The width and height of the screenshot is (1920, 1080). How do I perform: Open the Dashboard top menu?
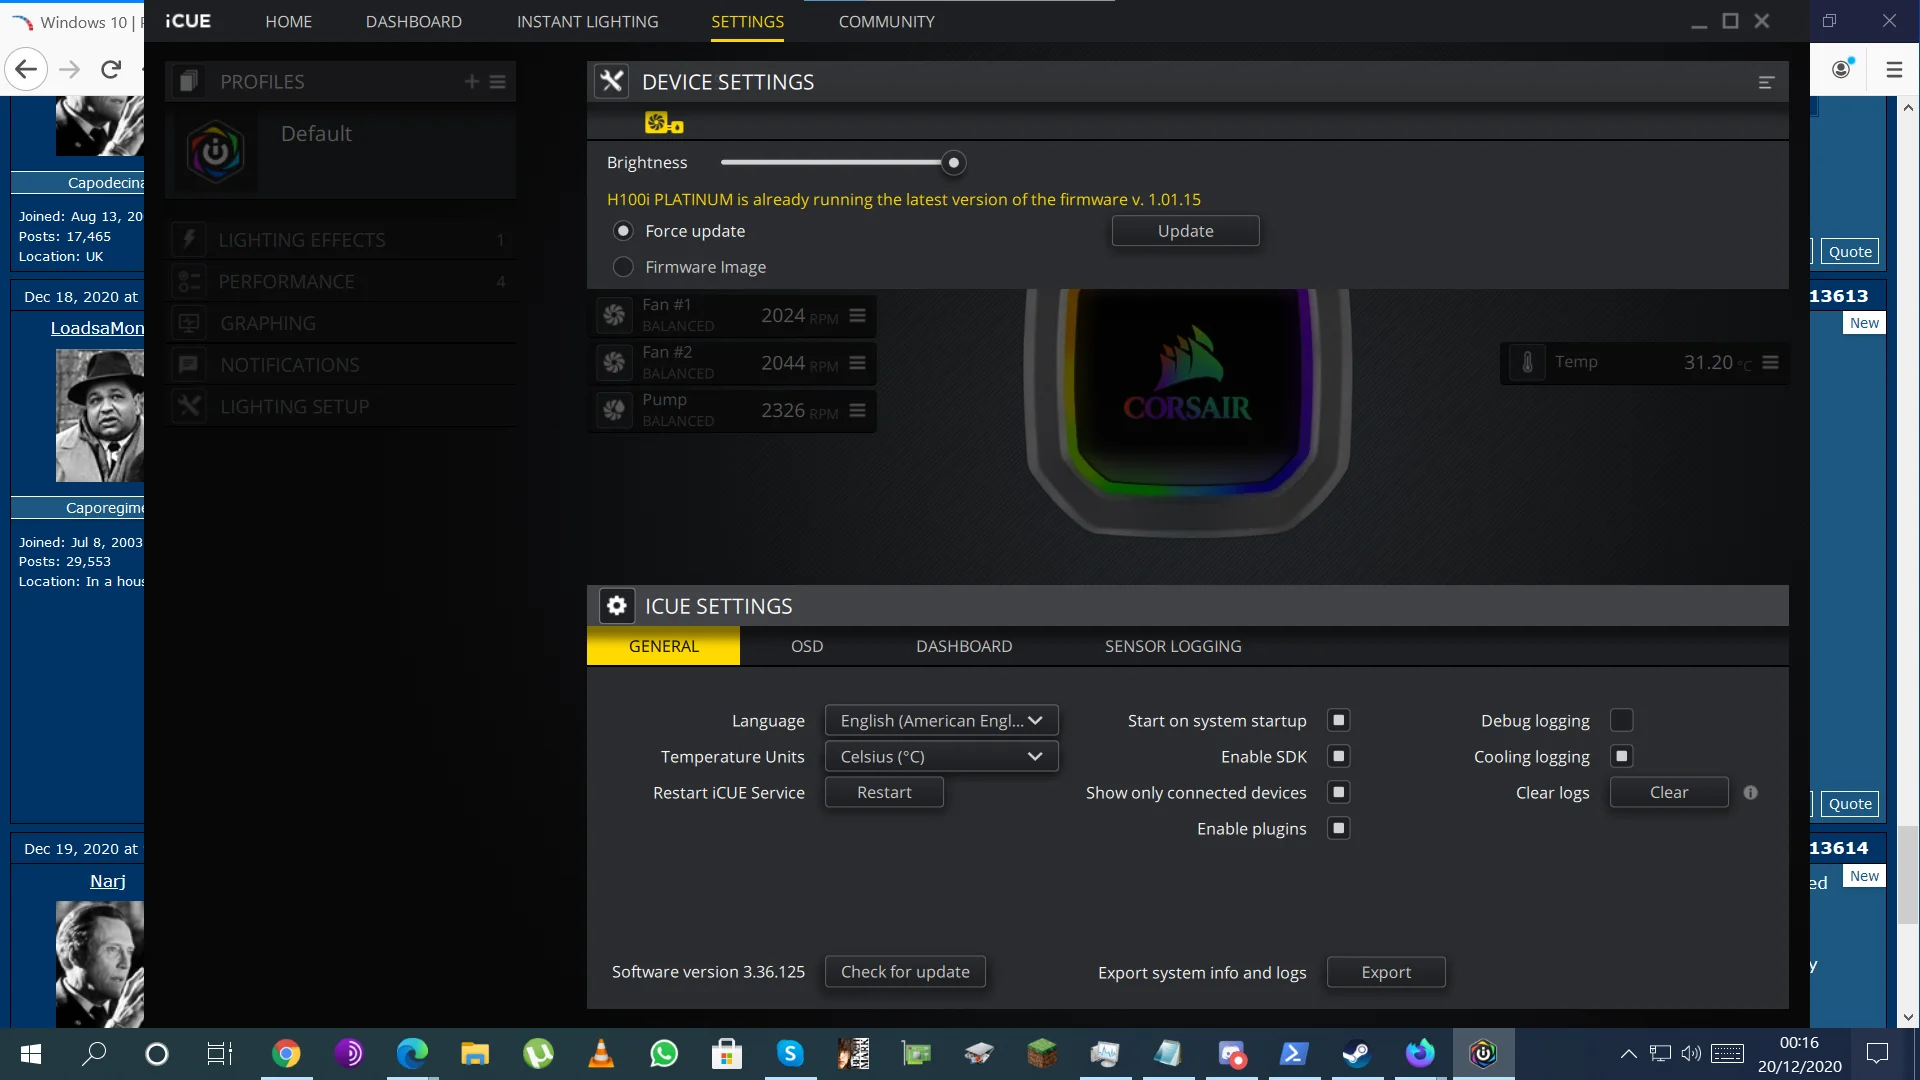click(x=413, y=21)
